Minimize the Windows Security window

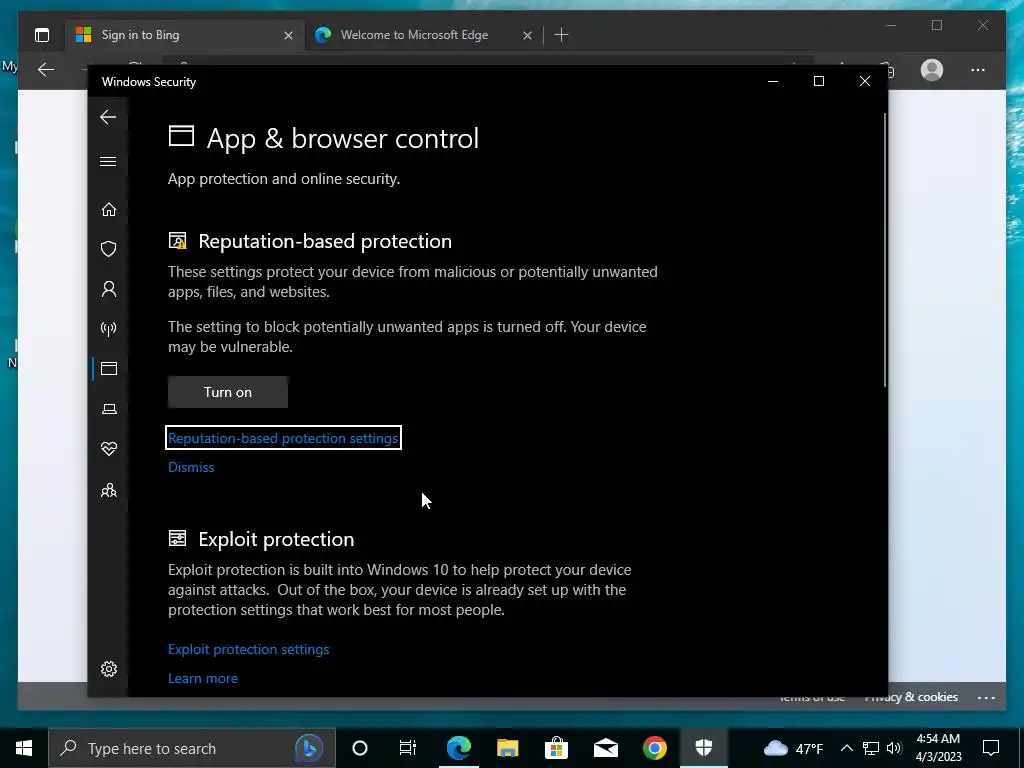point(773,82)
